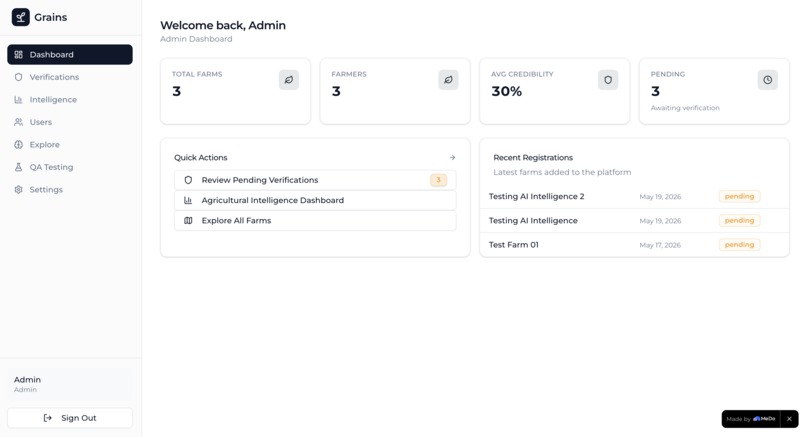Click the Quick Actions arrow icon
Viewport: 806px width, 437px height.
tap(452, 157)
